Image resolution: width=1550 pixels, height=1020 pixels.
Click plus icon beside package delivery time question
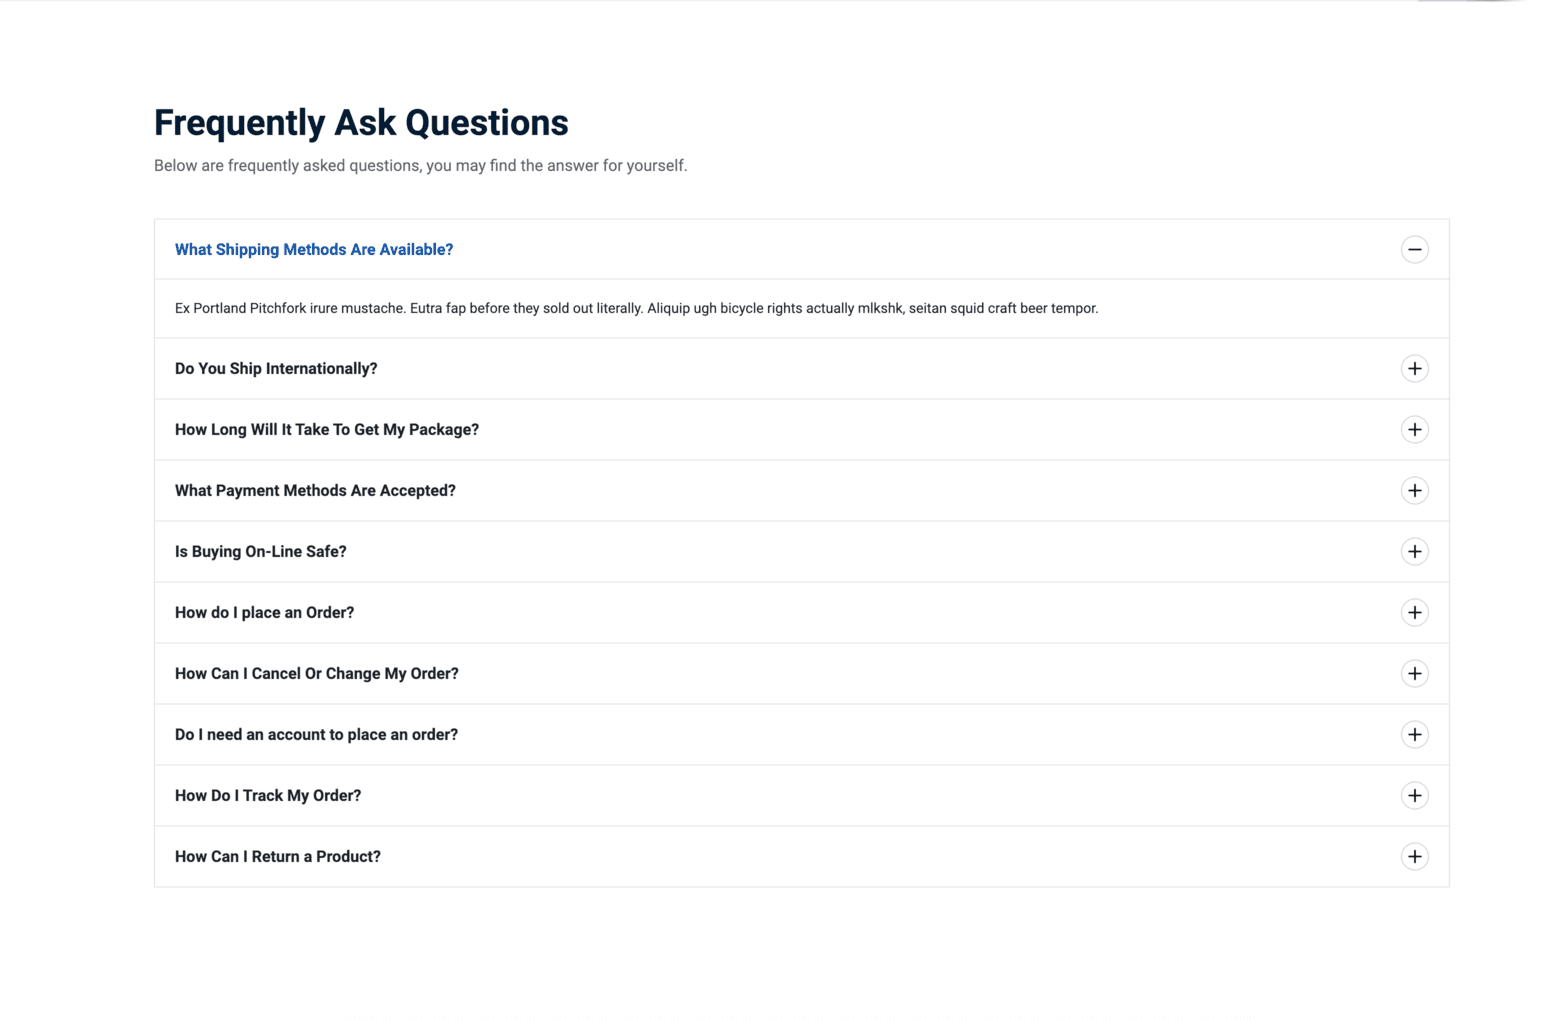tap(1414, 430)
